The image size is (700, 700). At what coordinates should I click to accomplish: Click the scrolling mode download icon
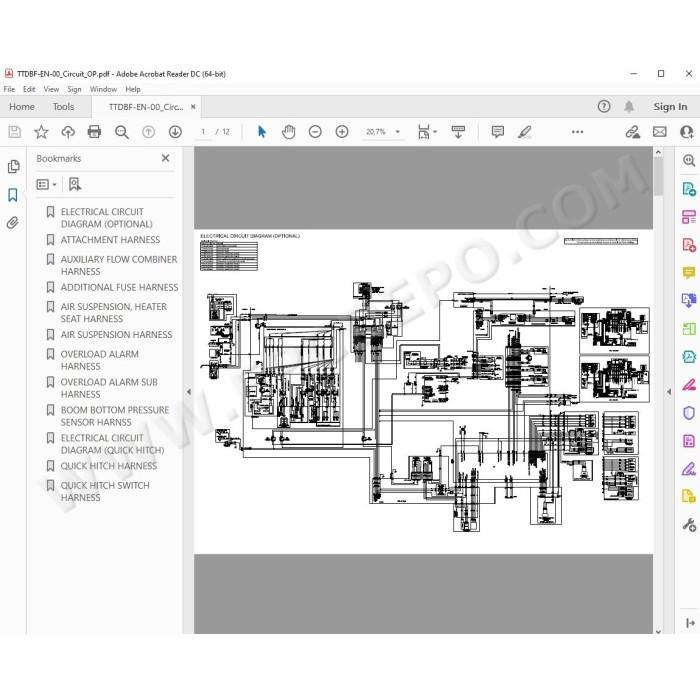(x=458, y=132)
